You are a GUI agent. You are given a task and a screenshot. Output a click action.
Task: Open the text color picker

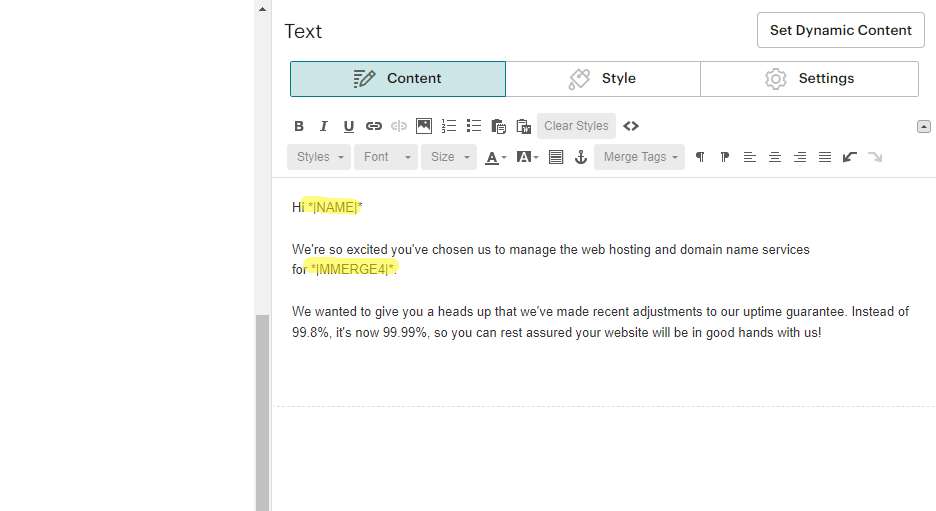495,158
